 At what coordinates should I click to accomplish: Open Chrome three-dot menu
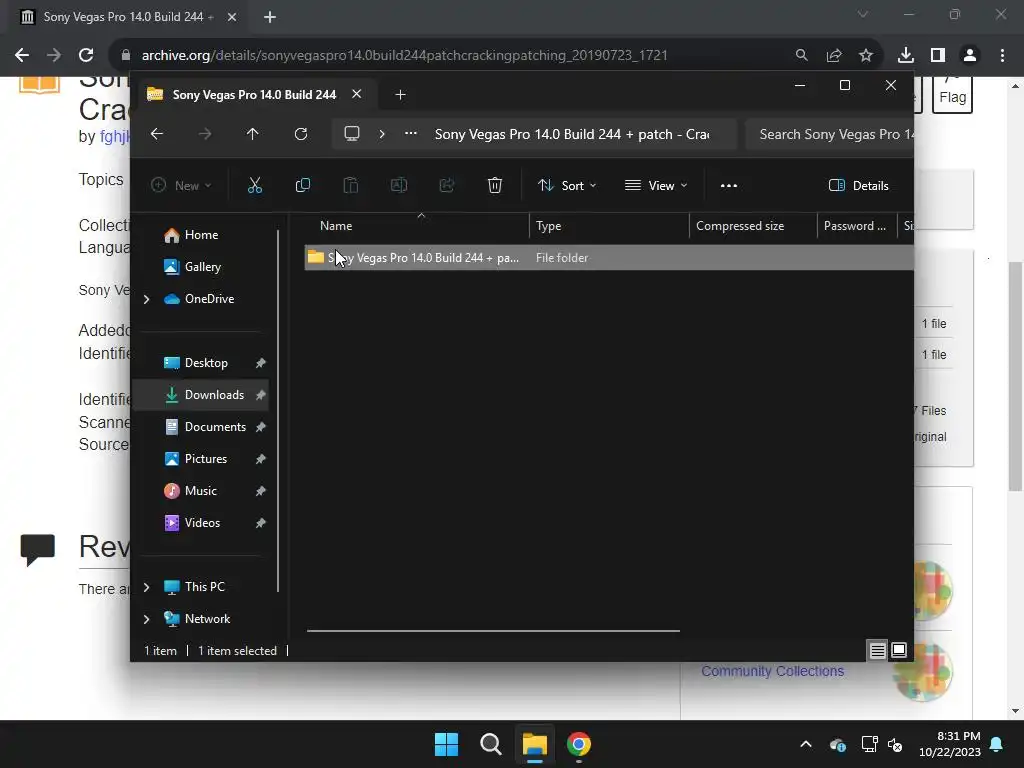(x=1002, y=56)
